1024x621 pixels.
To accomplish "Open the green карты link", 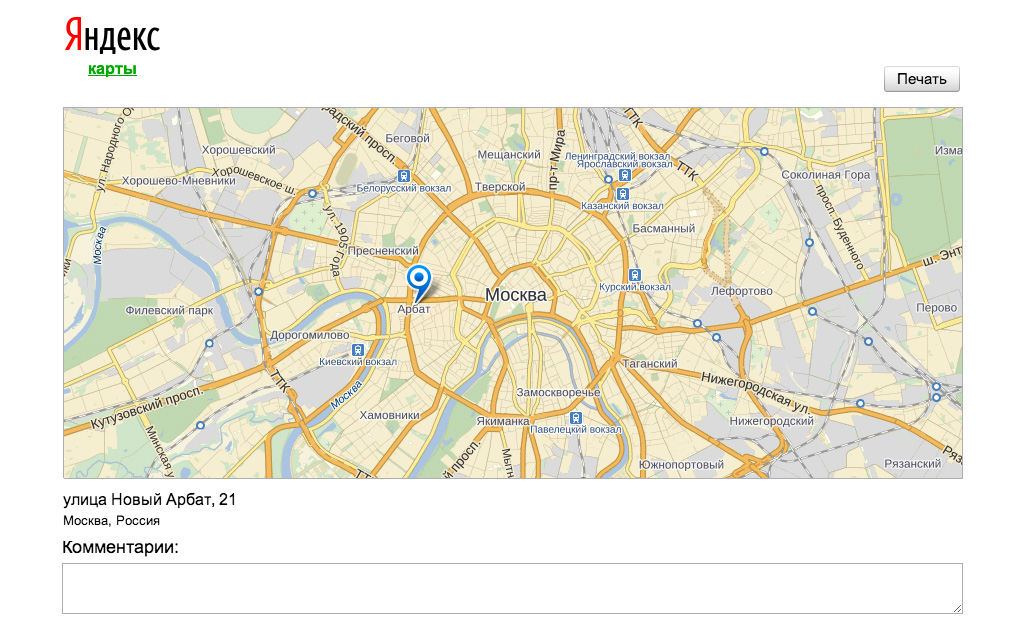I will click(112, 69).
